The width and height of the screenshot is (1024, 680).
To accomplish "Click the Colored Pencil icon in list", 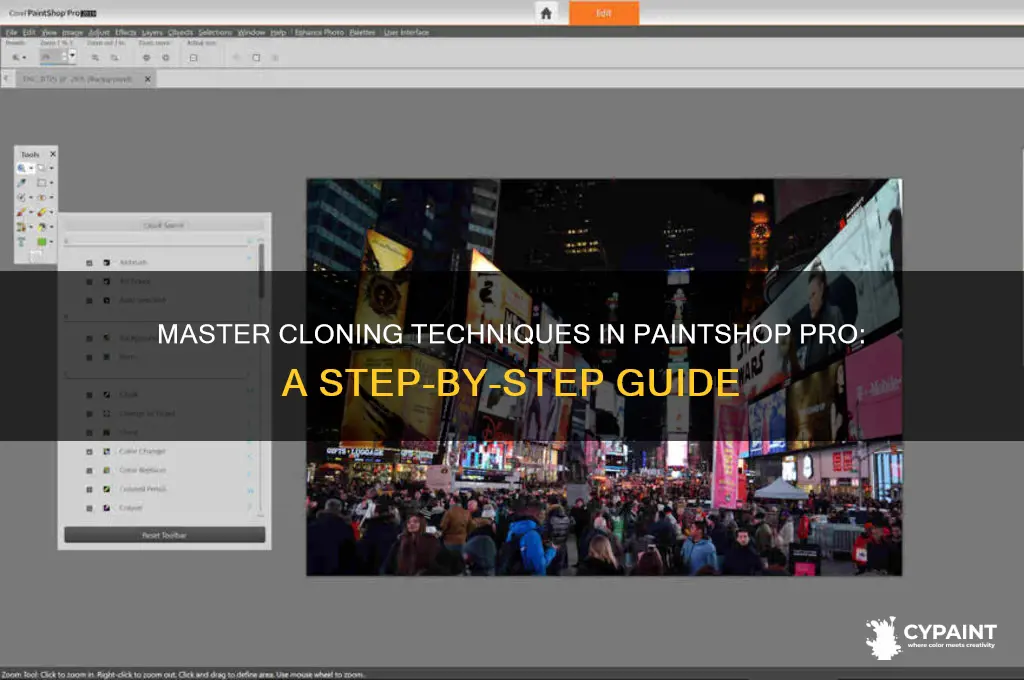I will pyautogui.click(x=106, y=489).
